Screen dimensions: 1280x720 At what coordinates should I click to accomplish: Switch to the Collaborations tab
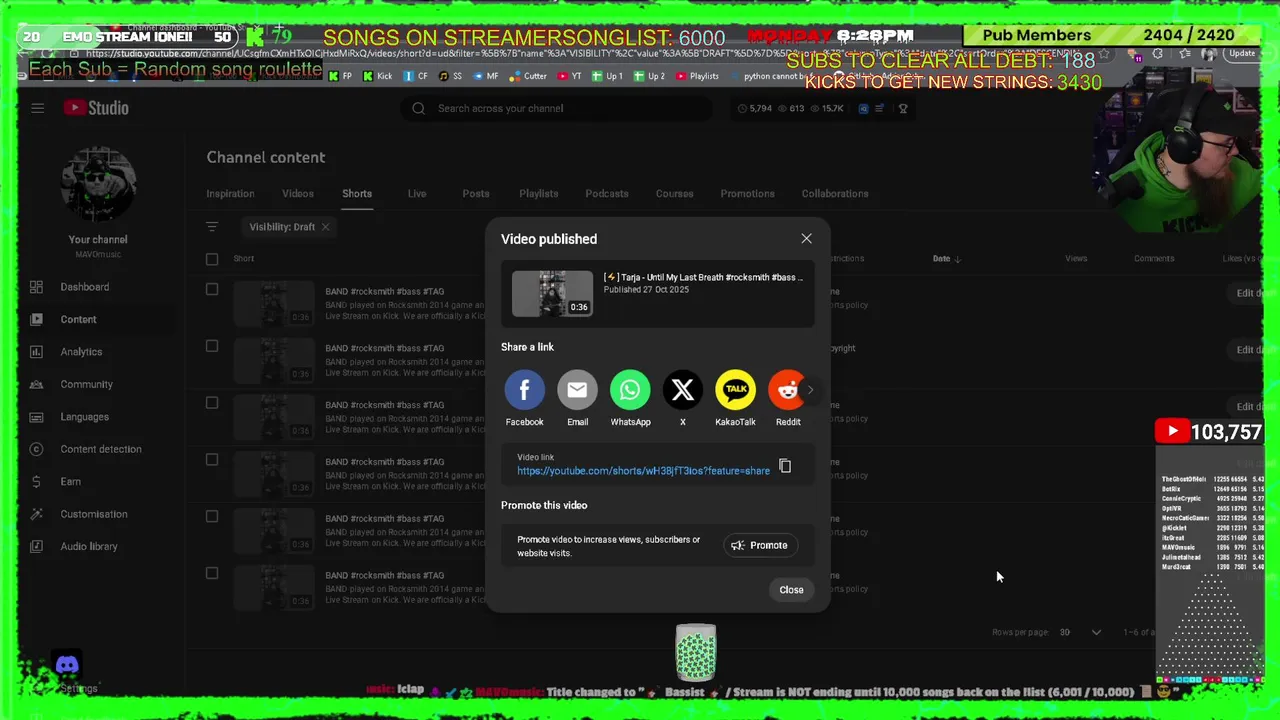835,194
